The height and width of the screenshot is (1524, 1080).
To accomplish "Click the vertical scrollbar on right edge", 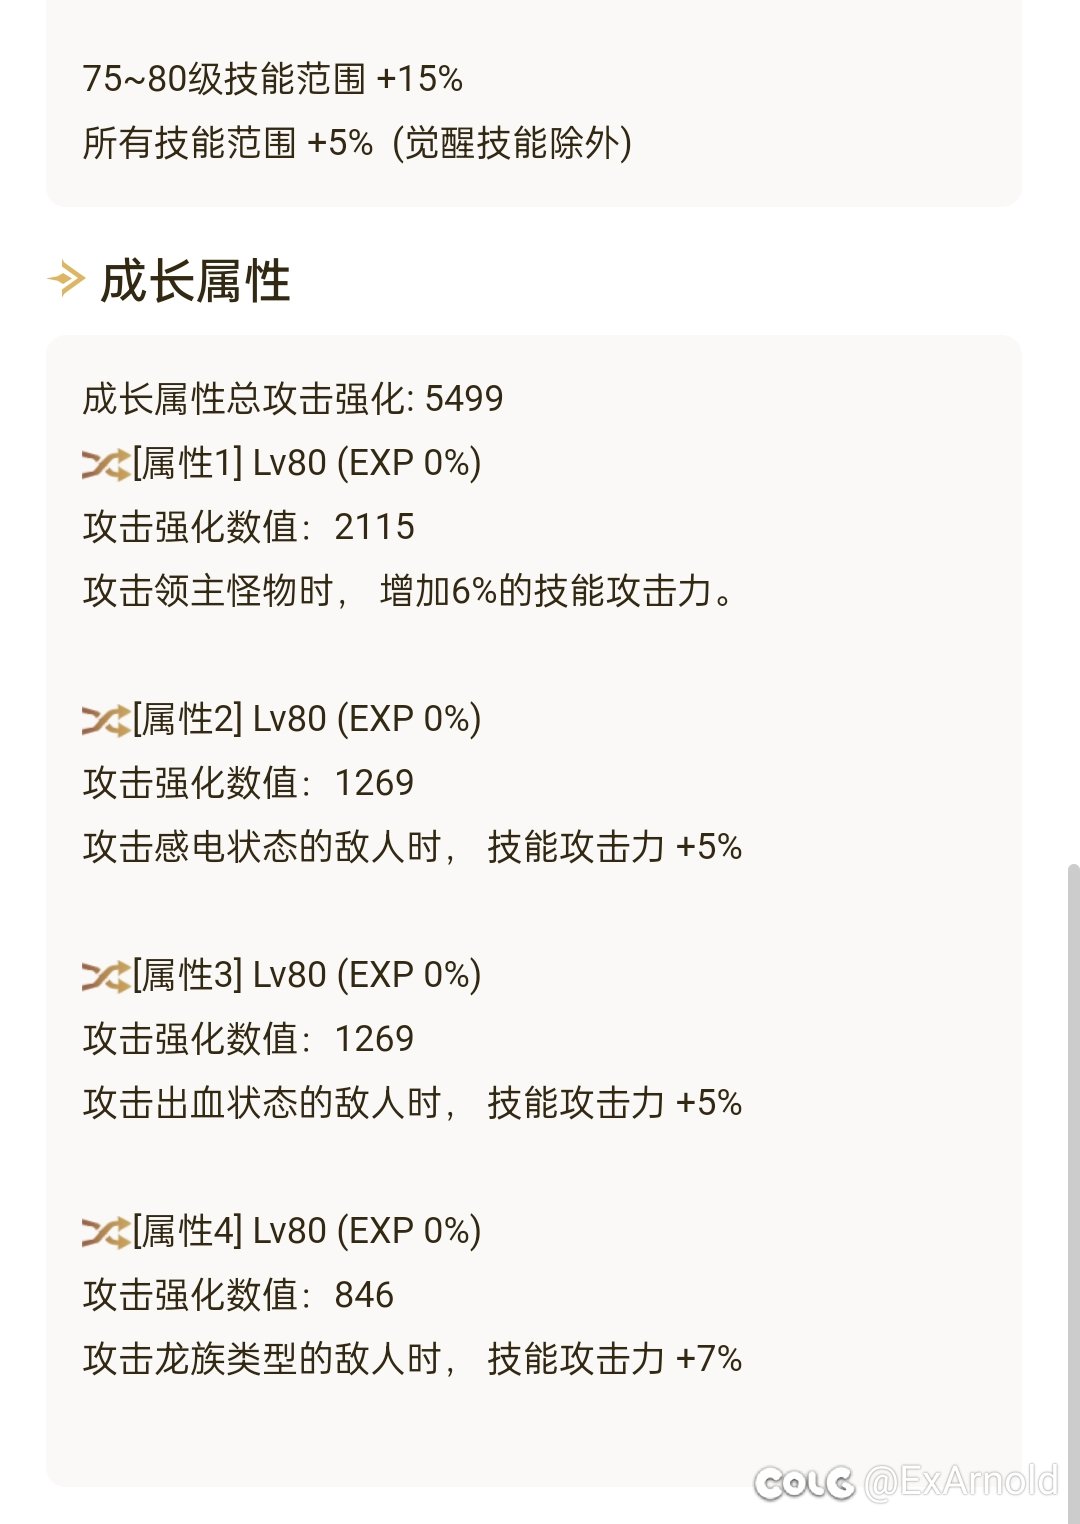I will coord(1073,1190).
